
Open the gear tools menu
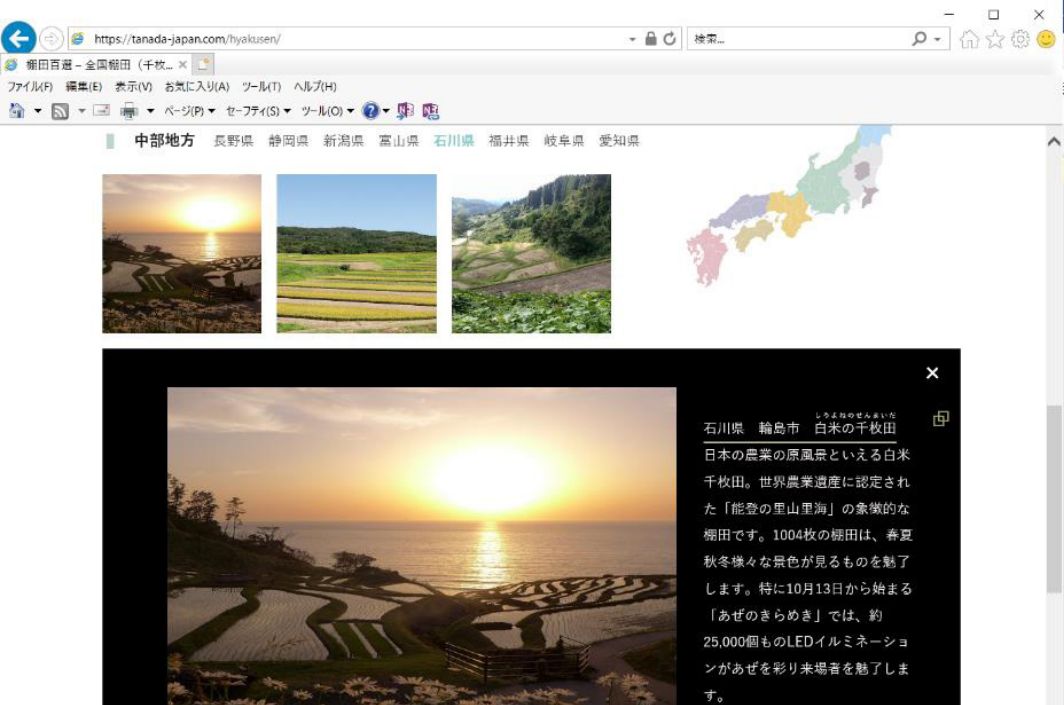1020,39
